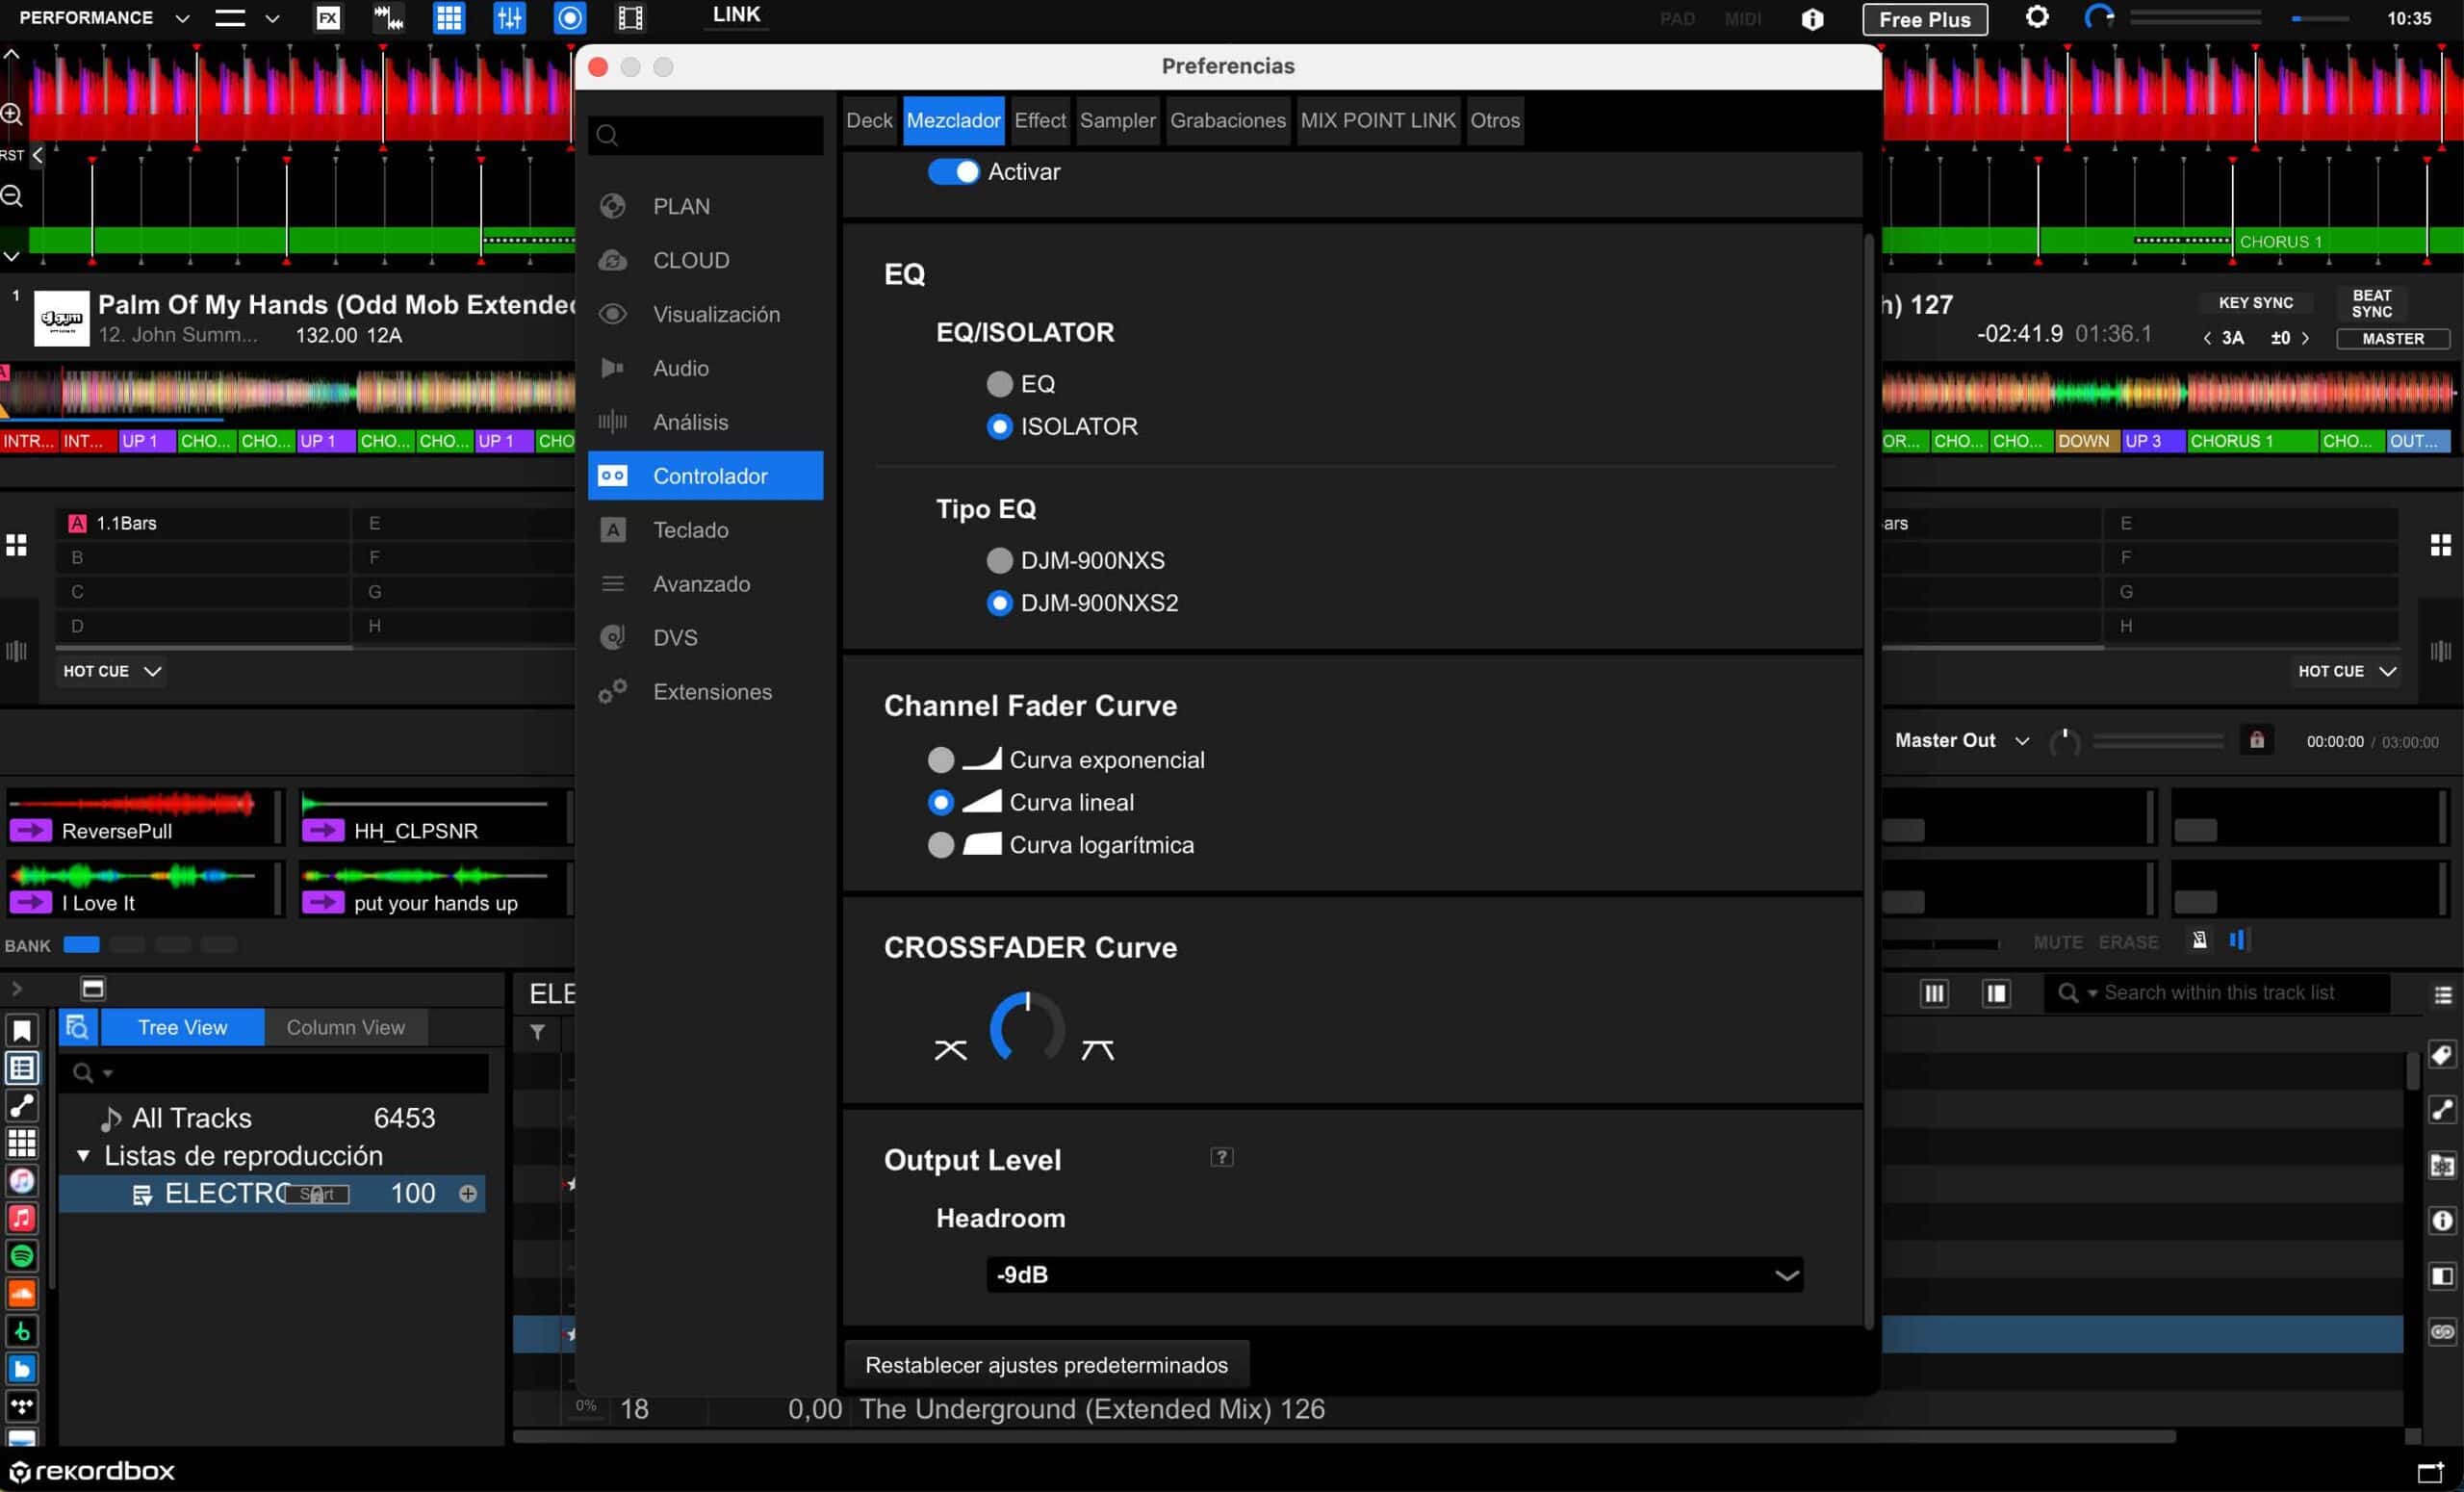Toggle the Activar switch off
2464x1492 pixels.
coord(953,171)
